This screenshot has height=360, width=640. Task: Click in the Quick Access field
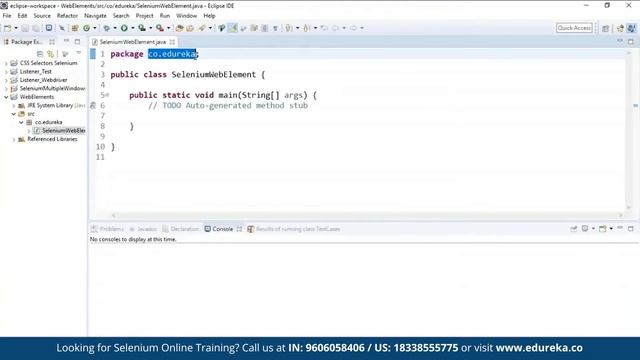coord(574,28)
